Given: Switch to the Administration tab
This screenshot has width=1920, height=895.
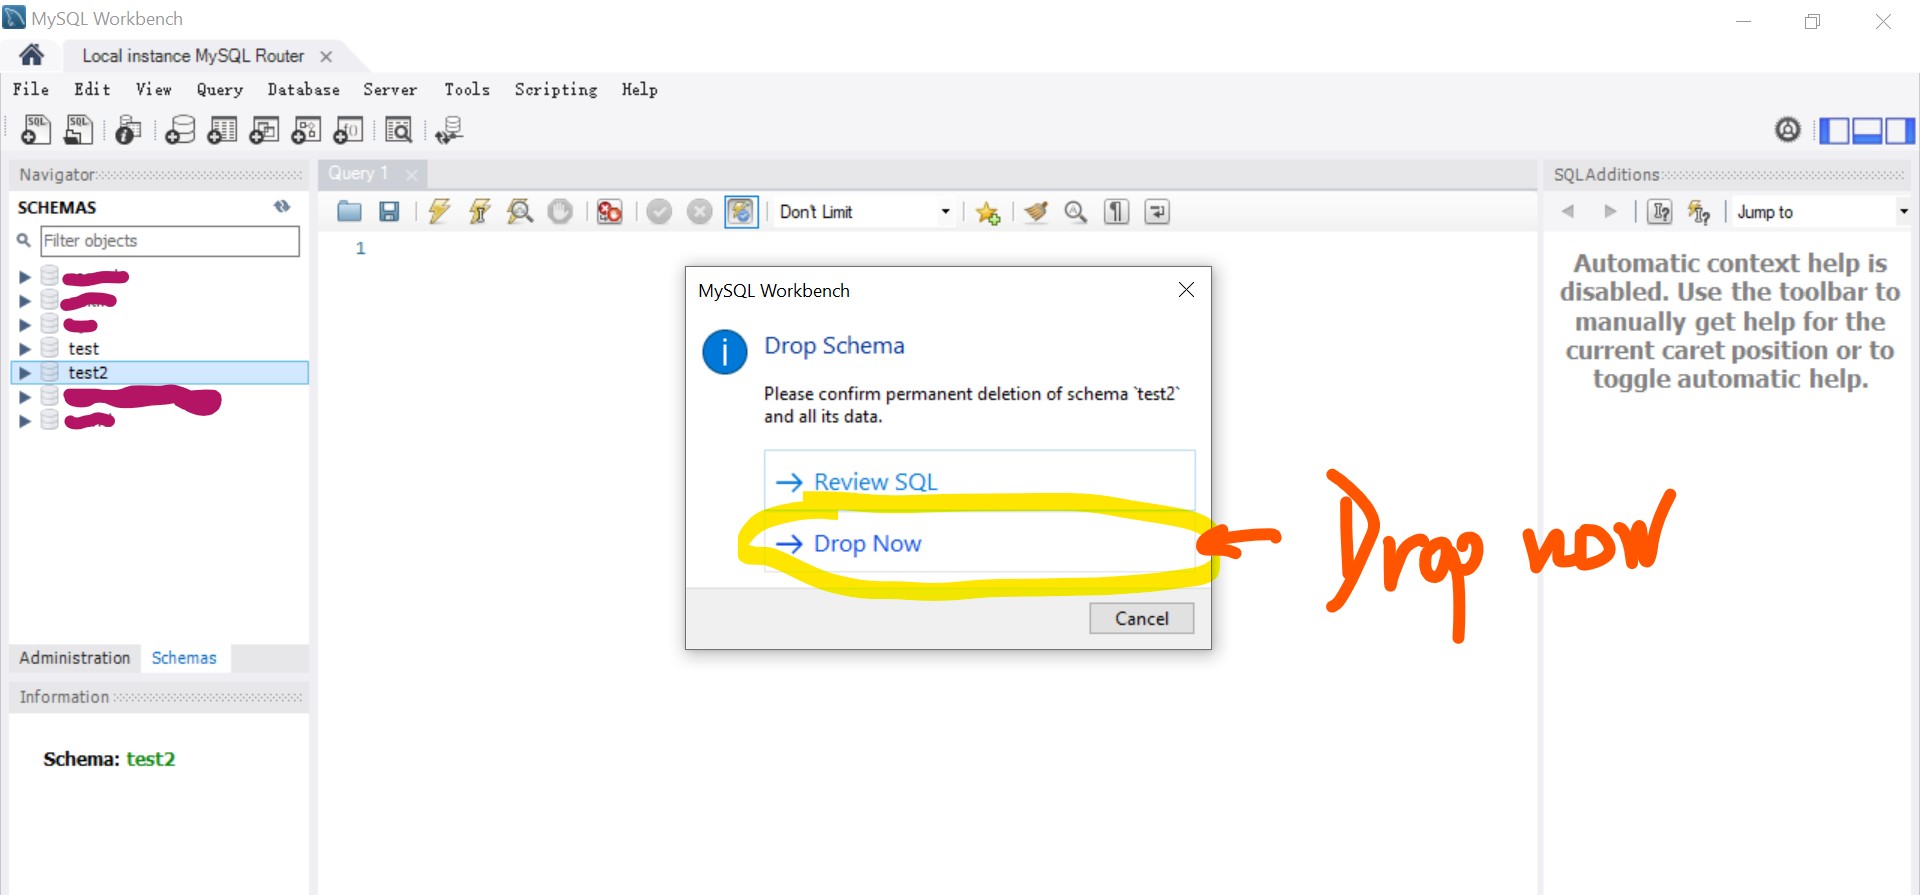Looking at the screenshot, I should [x=75, y=657].
